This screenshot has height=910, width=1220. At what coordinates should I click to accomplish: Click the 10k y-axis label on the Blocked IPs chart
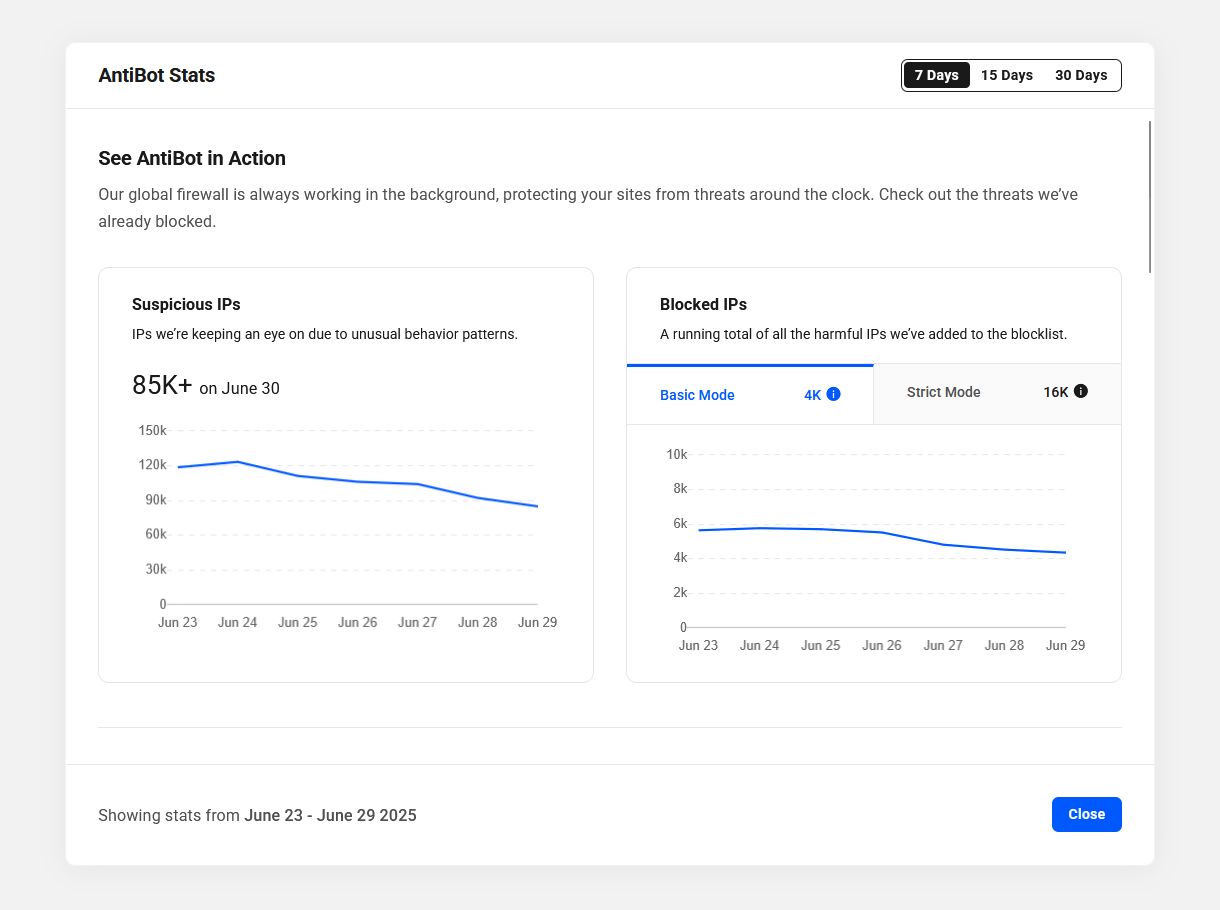click(x=676, y=454)
